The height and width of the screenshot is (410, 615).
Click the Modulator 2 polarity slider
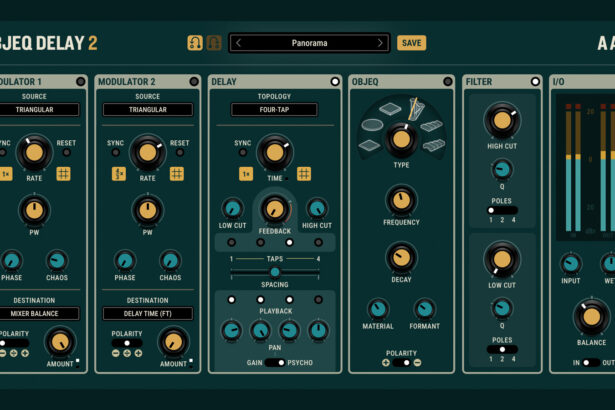(127, 343)
